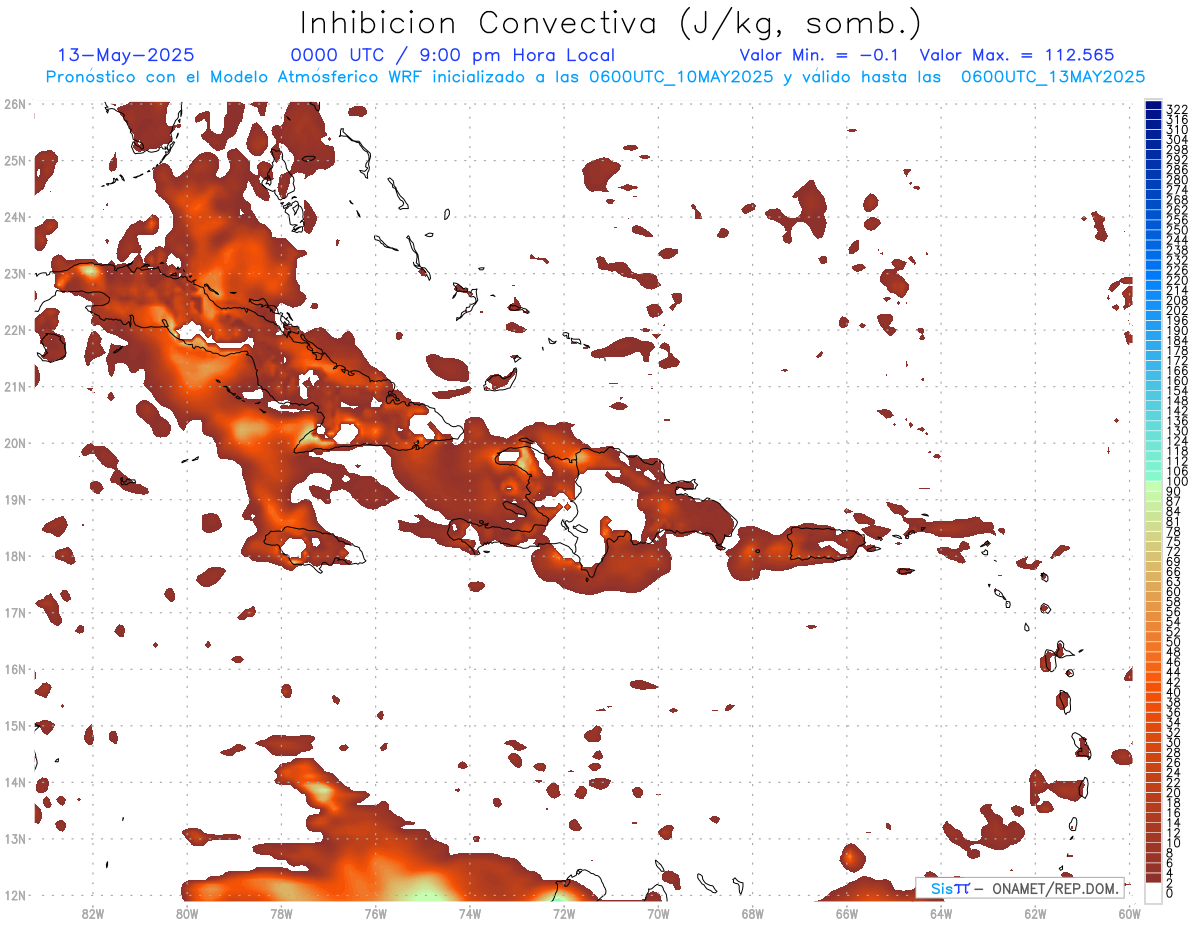Click the '78W' longitude label
This screenshot has width=1200, height=927.
[x=281, y=913]
